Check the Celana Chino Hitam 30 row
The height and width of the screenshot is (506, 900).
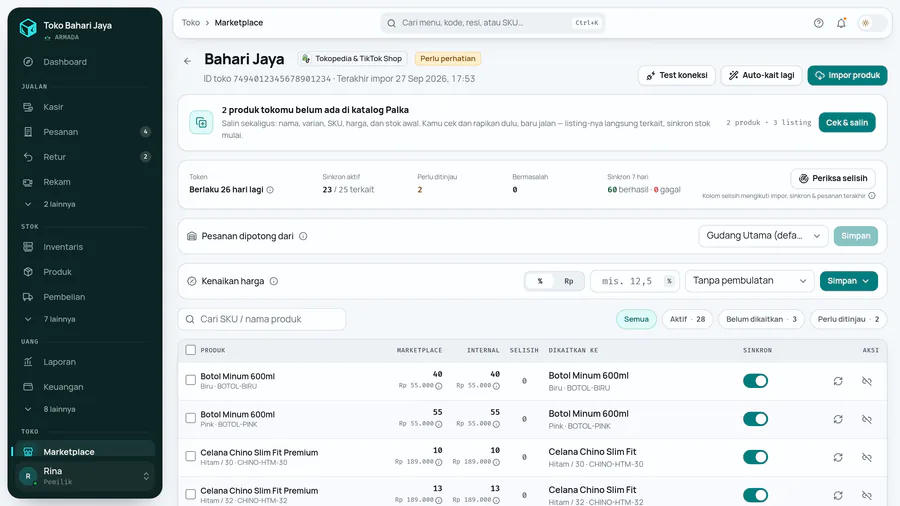click(x=191, y=456)
